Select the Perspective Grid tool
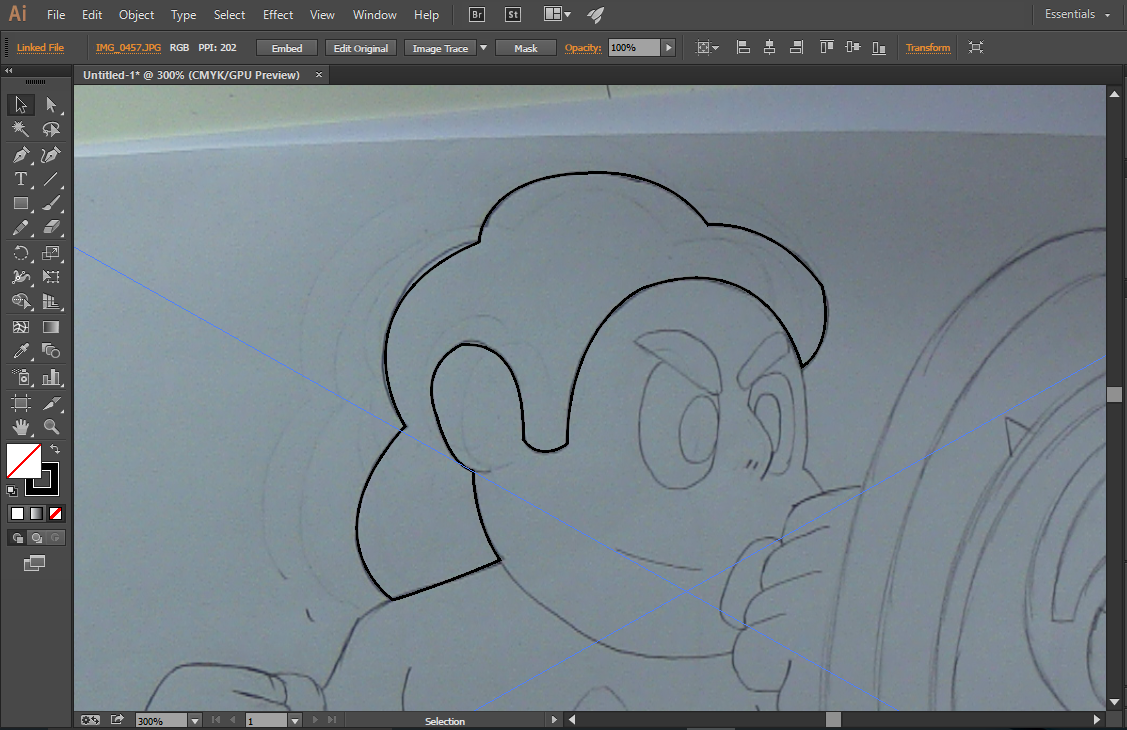Viewport: 1127px width, 730px height. click(51, 302)
